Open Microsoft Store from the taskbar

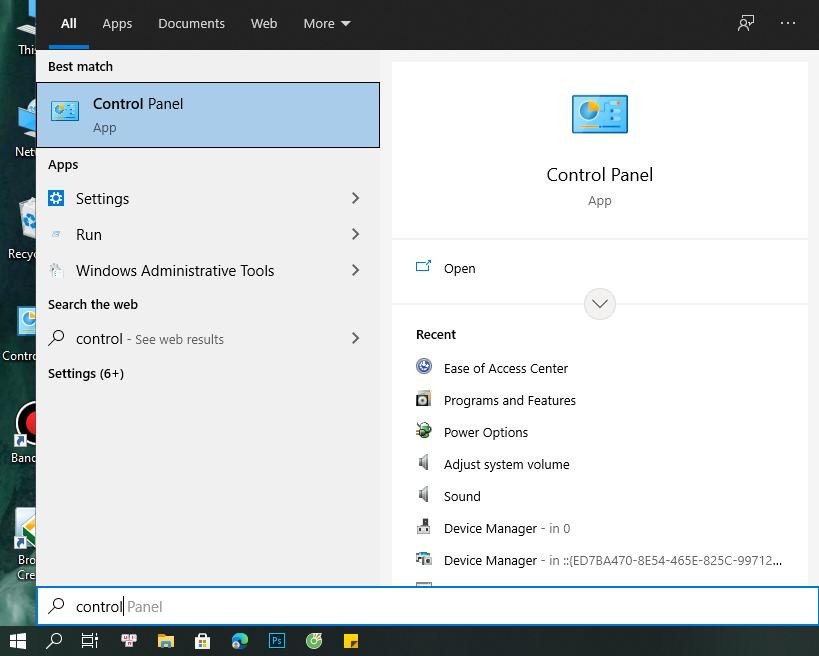click(x=202, y=641)
